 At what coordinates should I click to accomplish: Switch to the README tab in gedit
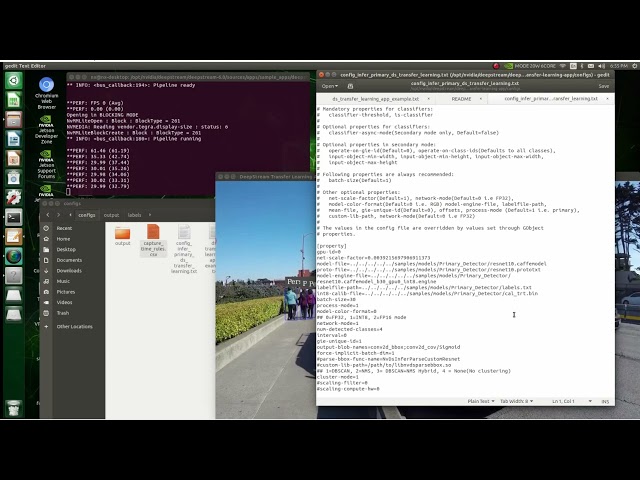[461, 99]
